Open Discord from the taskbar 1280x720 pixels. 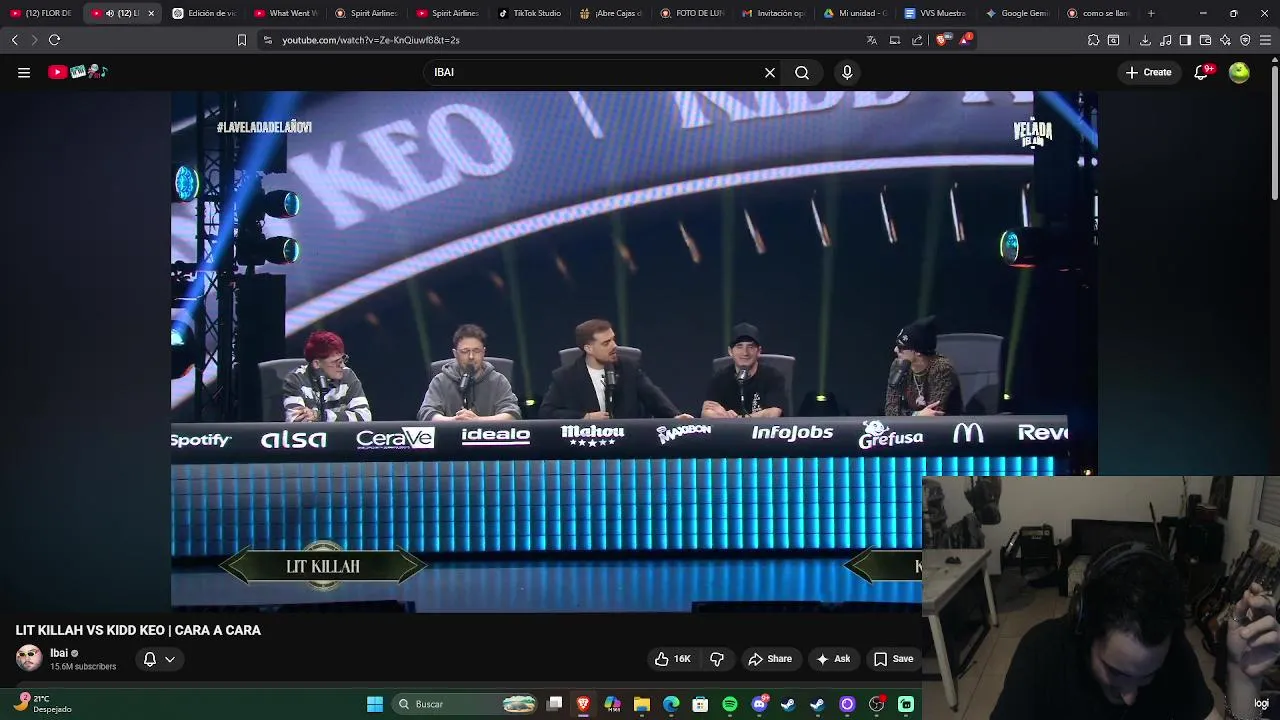759,704
